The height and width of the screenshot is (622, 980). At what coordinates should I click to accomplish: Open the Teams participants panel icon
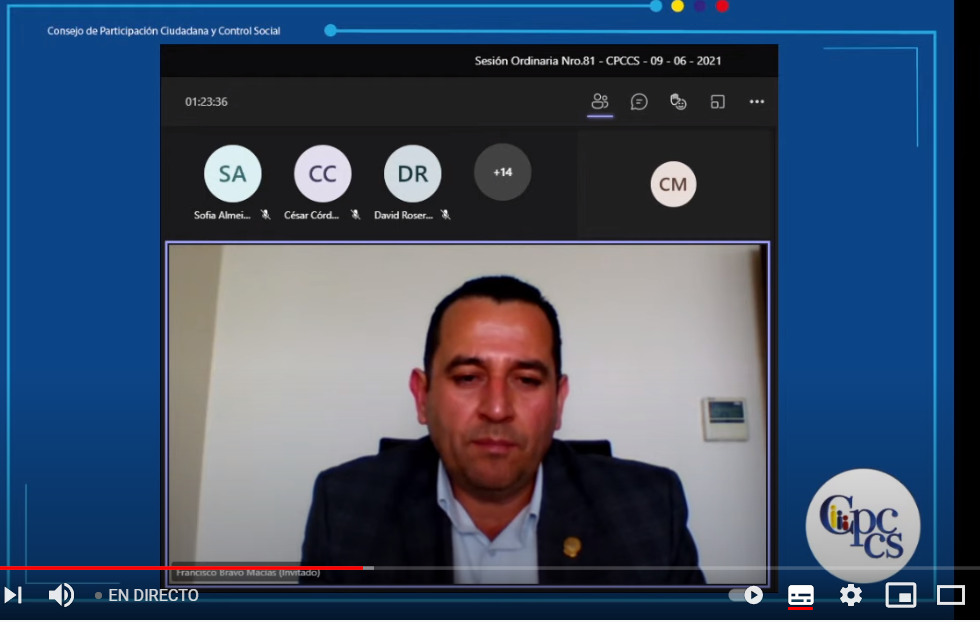click(x=600, y=101)
